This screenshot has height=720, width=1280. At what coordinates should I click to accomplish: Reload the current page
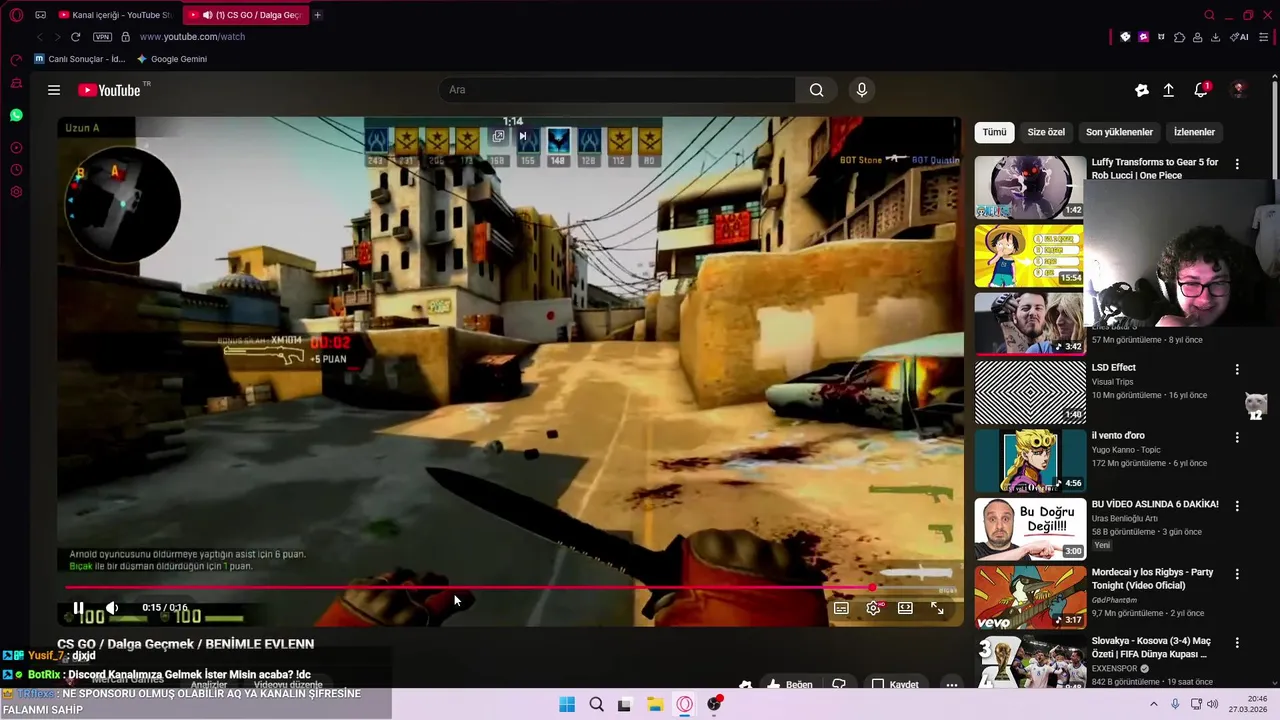[x=75, y=37]
